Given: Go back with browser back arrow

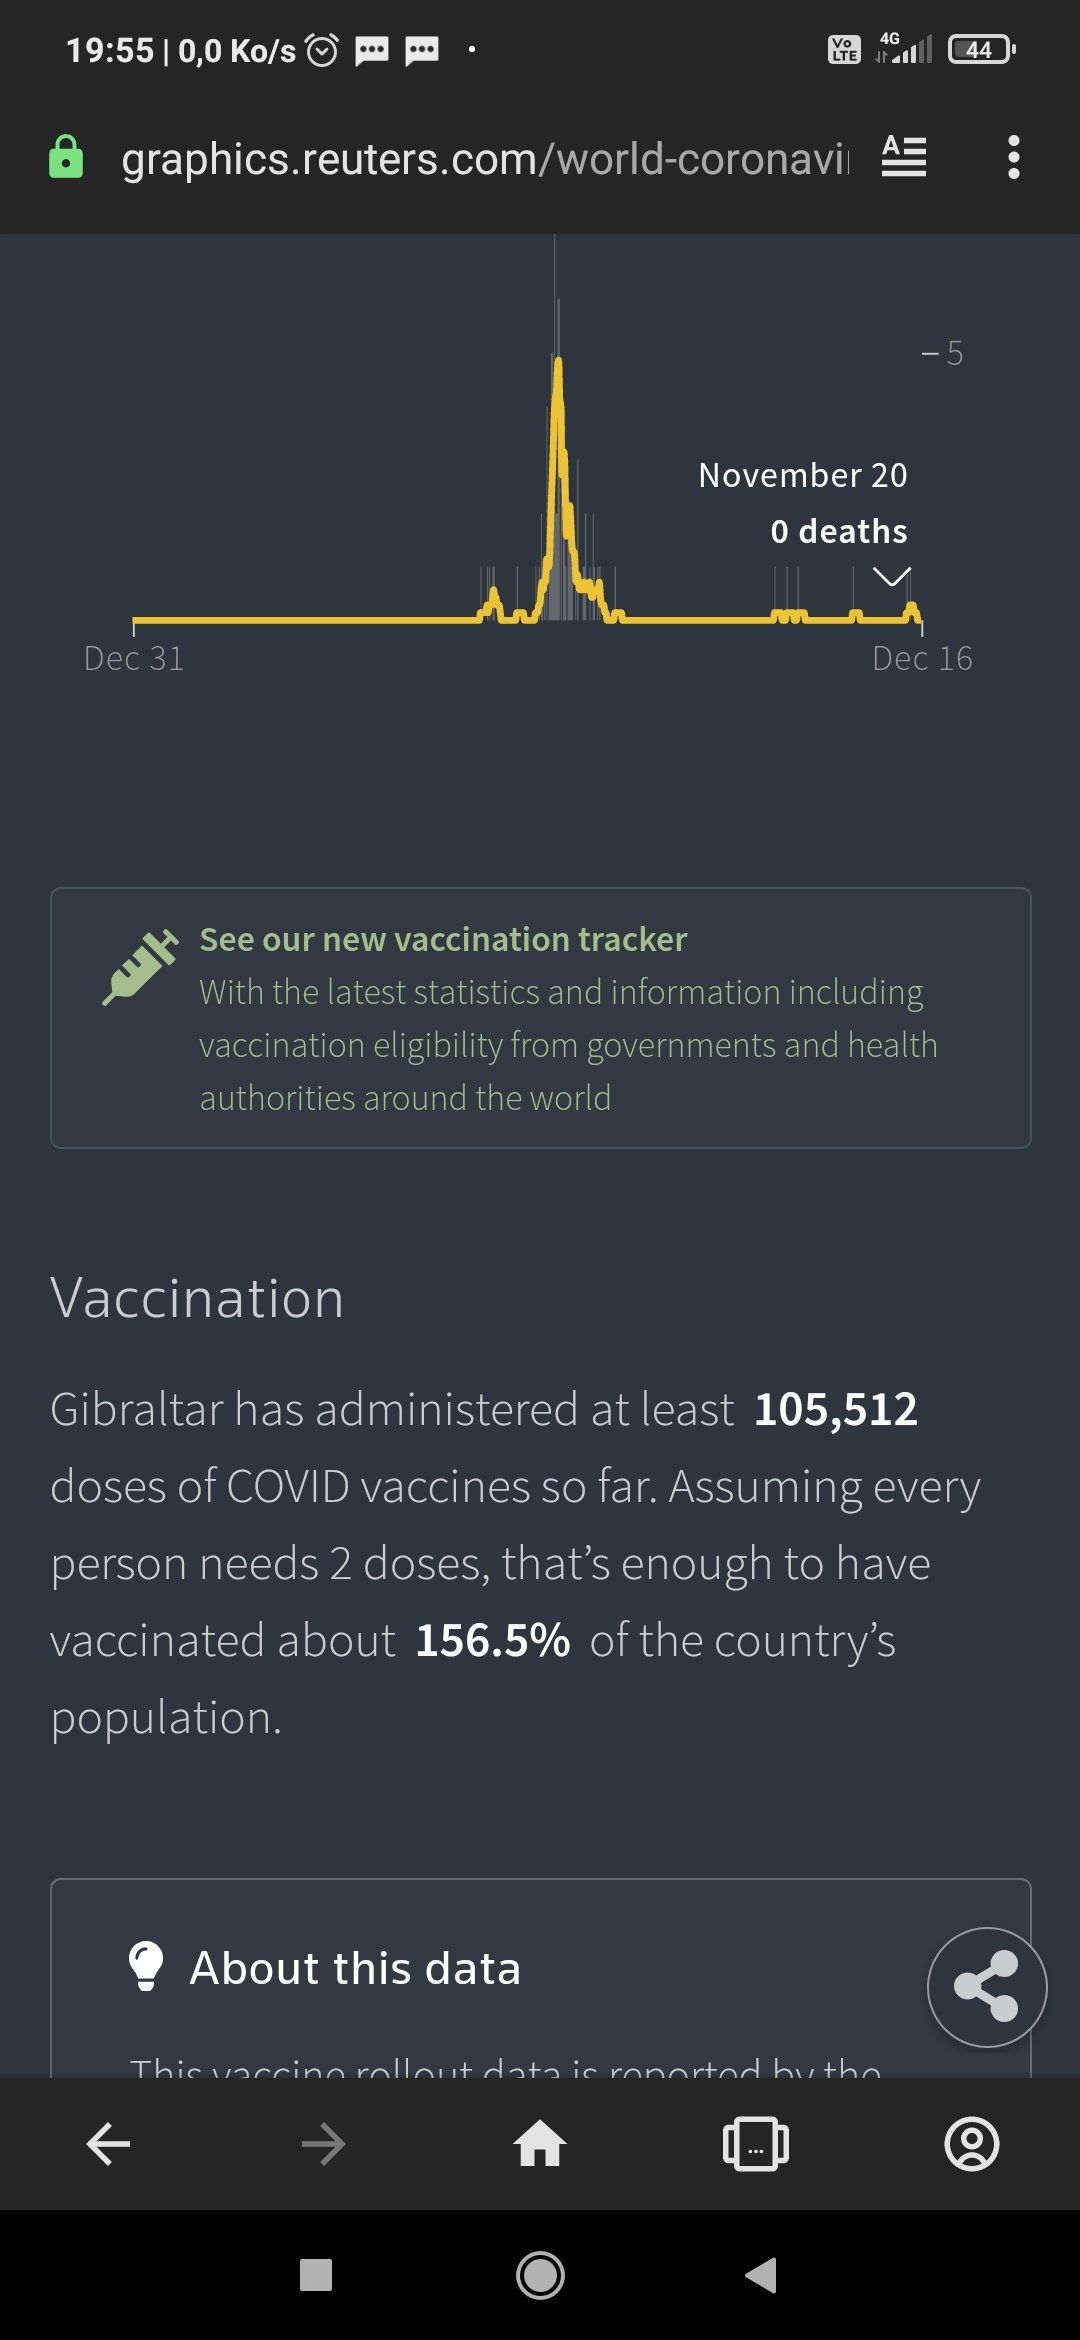Looking at the screenshot, I should tap(108, 2143).
